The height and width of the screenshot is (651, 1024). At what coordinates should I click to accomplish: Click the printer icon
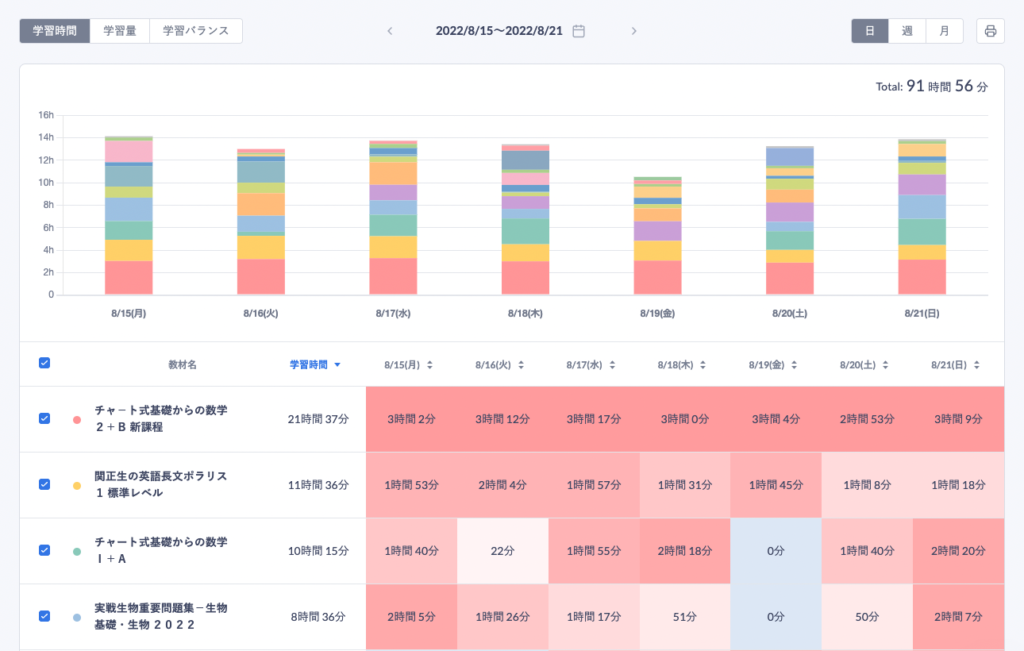990,31
